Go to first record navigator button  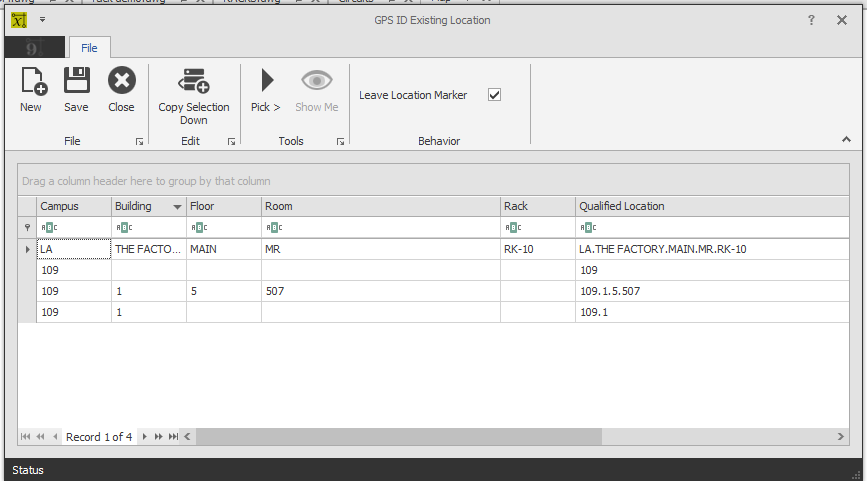[x=25, y=437]
